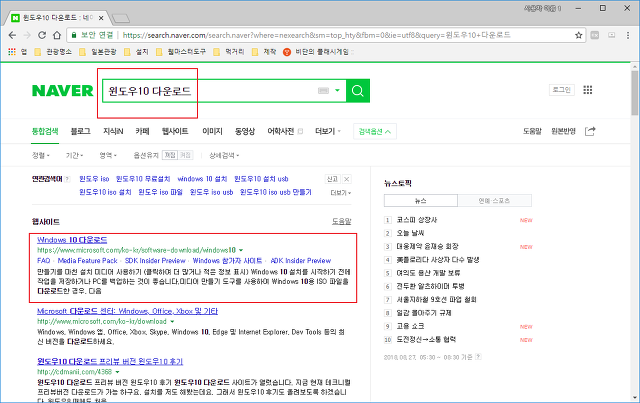Click the 원본반영 link

(563, 131)
